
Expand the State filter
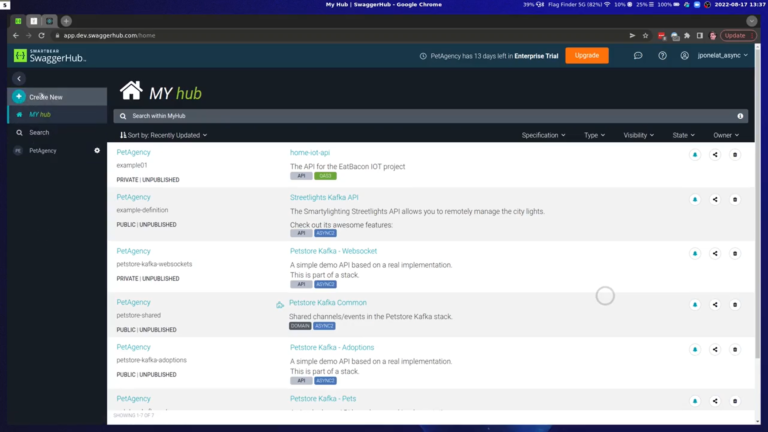(683, 135)
